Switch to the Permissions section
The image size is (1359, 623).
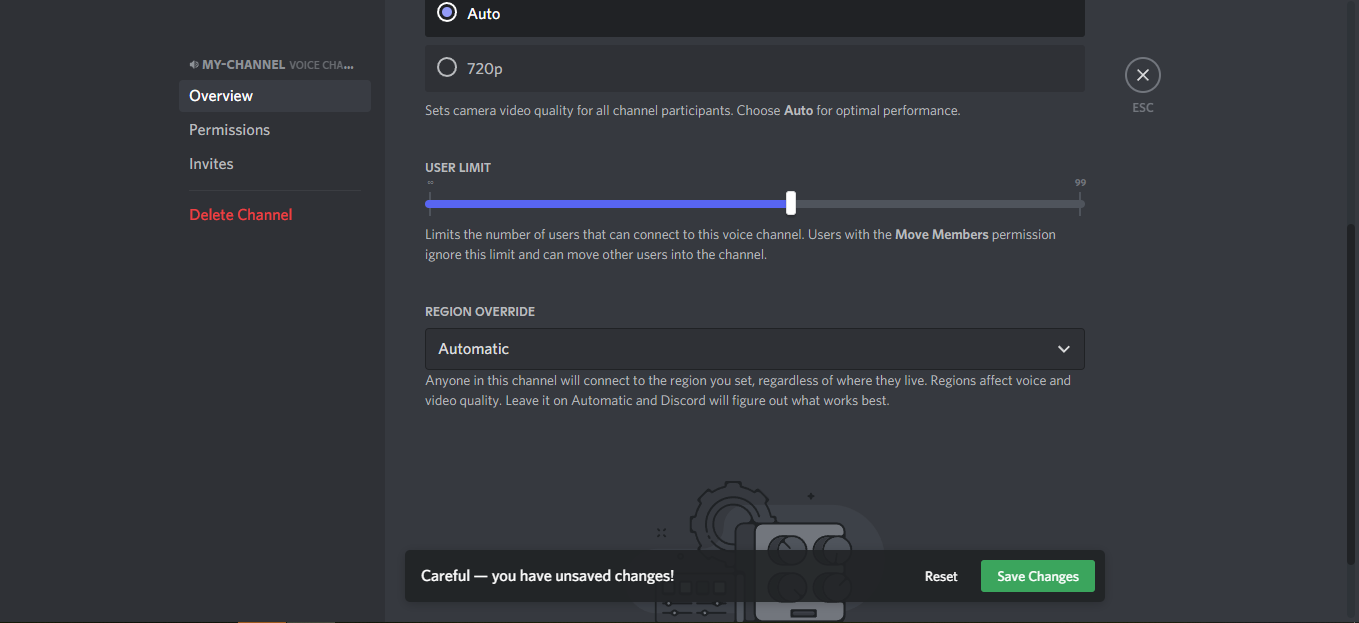230,130
